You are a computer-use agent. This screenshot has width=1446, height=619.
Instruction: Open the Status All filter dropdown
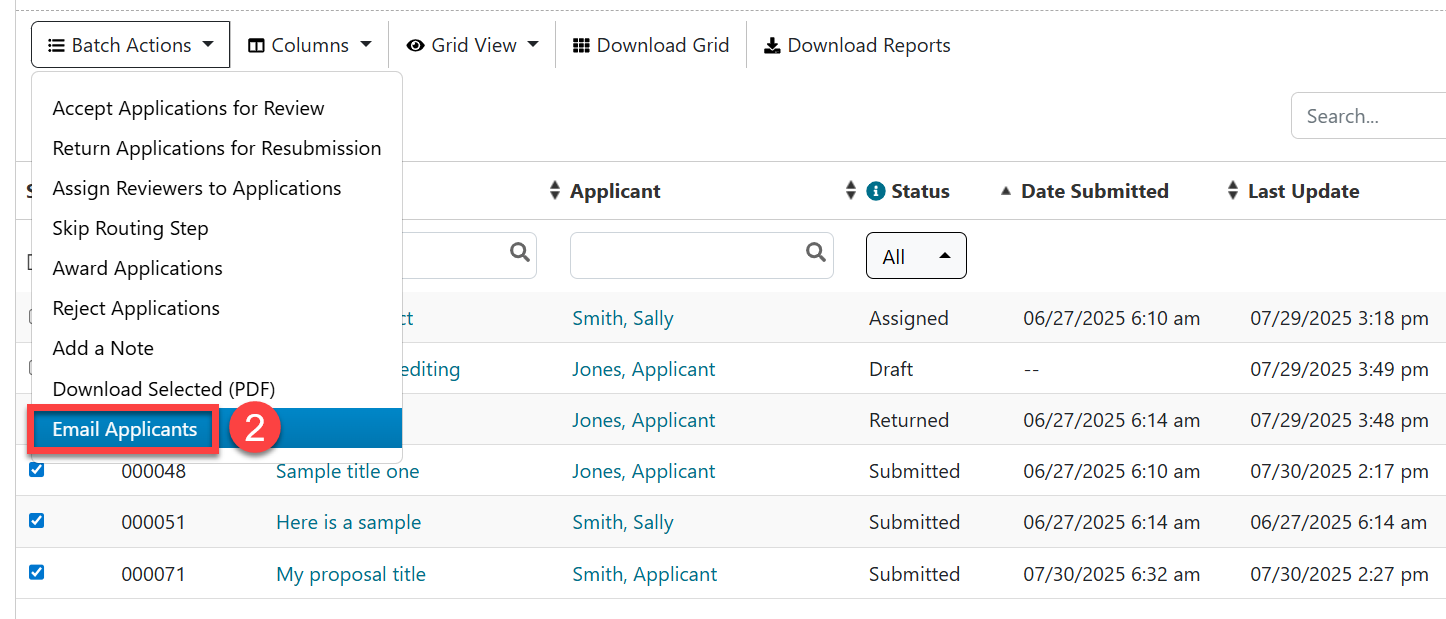(x=916, y=257)
